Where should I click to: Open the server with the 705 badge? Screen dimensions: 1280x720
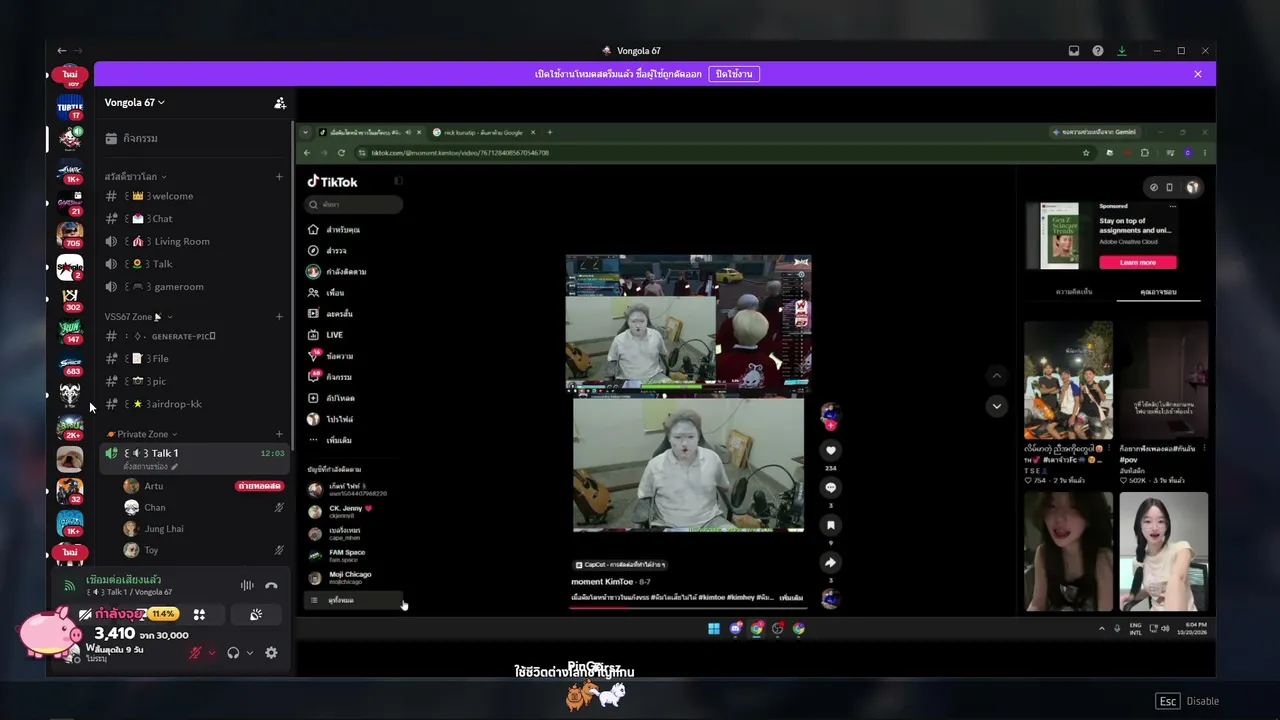[x=70, y=235]
